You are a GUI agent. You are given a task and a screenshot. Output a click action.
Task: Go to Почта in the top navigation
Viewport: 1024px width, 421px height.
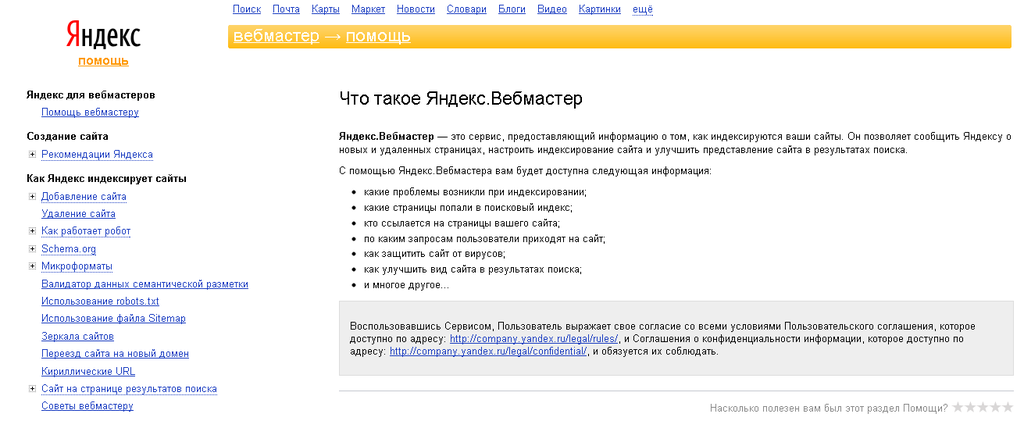coord(286,9)
